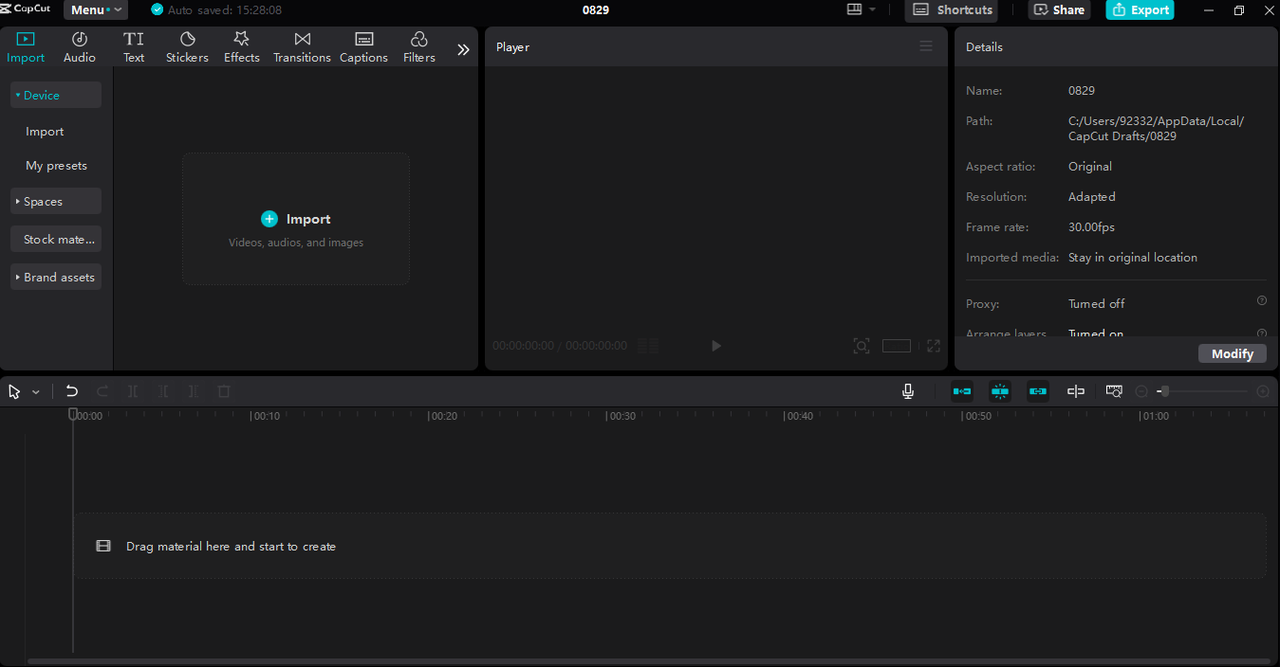Click the undo arrow in timeline toolbar
Viewport: 1280px width, 667px height.
coord(72,391)
